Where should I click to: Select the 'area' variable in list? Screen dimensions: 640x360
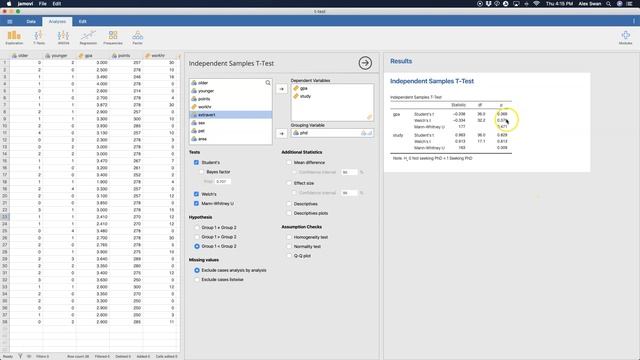pyautogui.click(x=231, y=139)
